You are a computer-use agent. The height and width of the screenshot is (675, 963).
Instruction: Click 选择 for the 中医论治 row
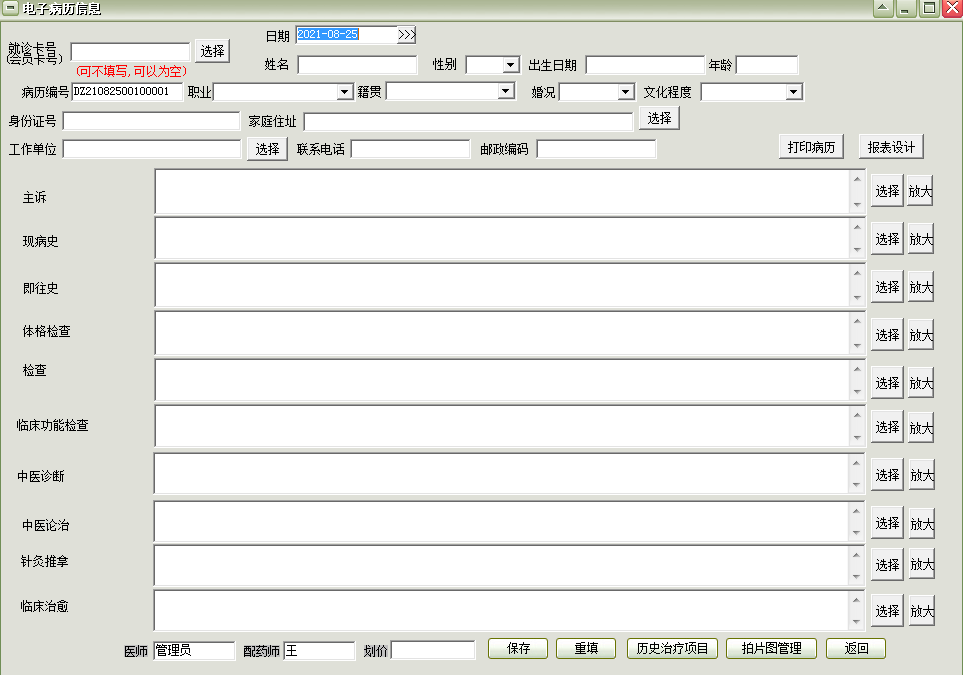click(x=887, y=523)
